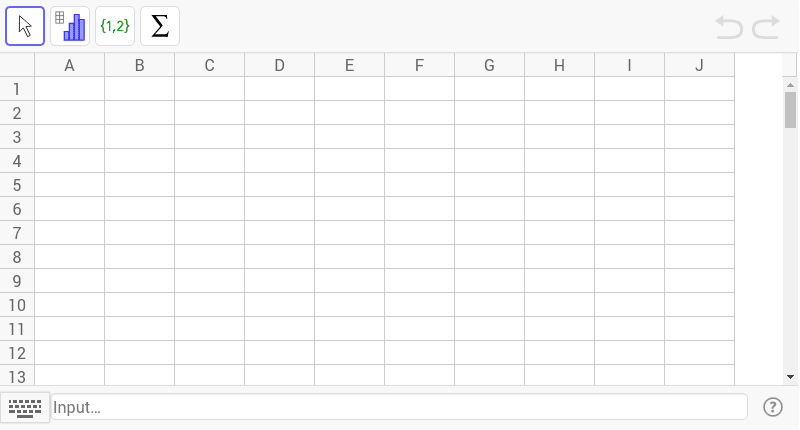800x430 pixels.
Task: Select column D header
Action: point(280,65)
